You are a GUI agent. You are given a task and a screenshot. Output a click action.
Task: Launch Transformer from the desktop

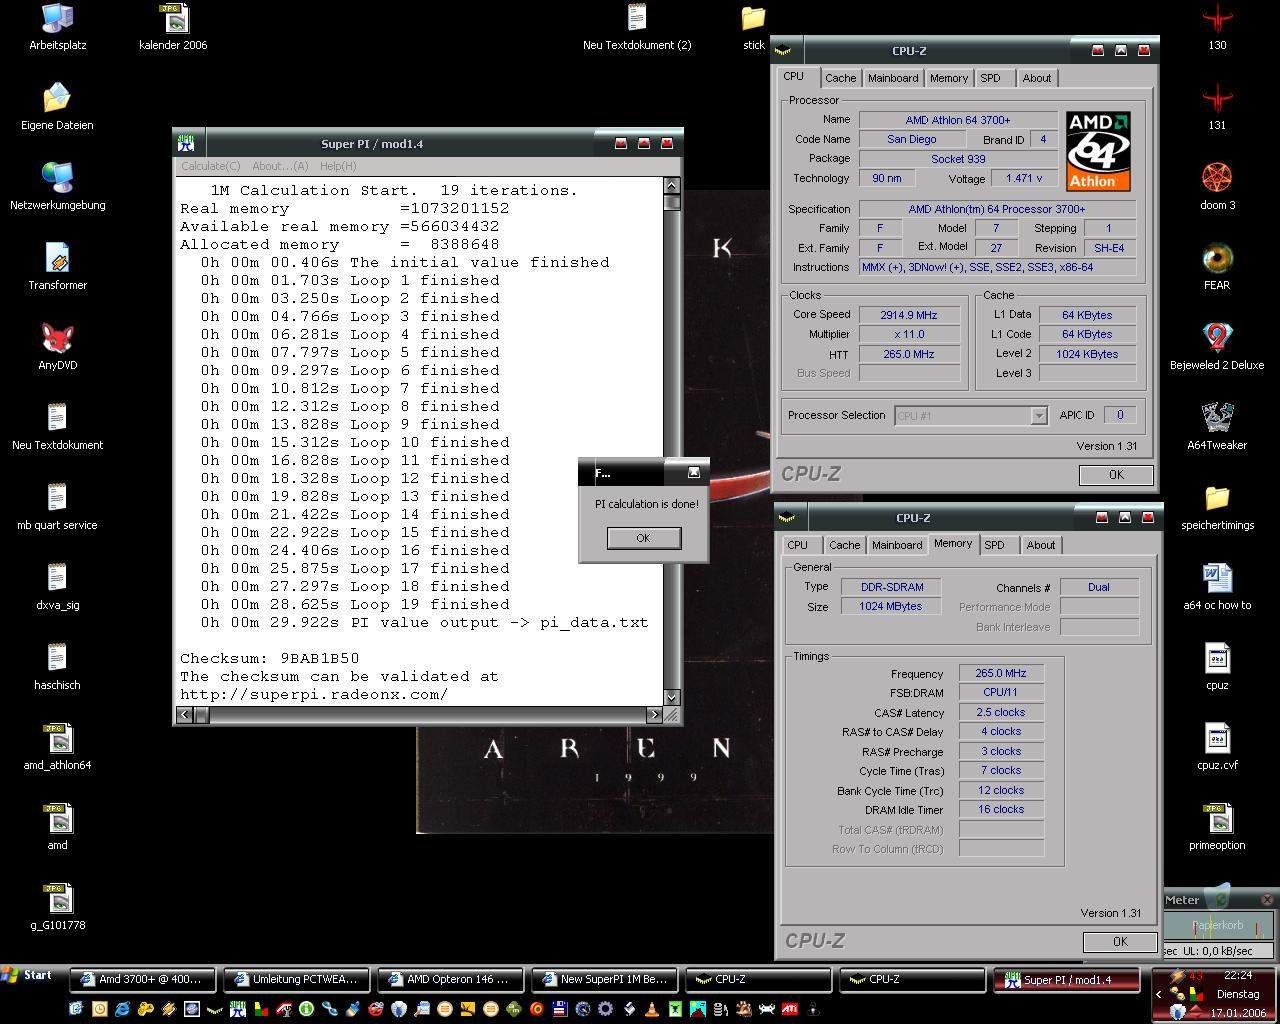pyautogui.click(x=57, y=267)
